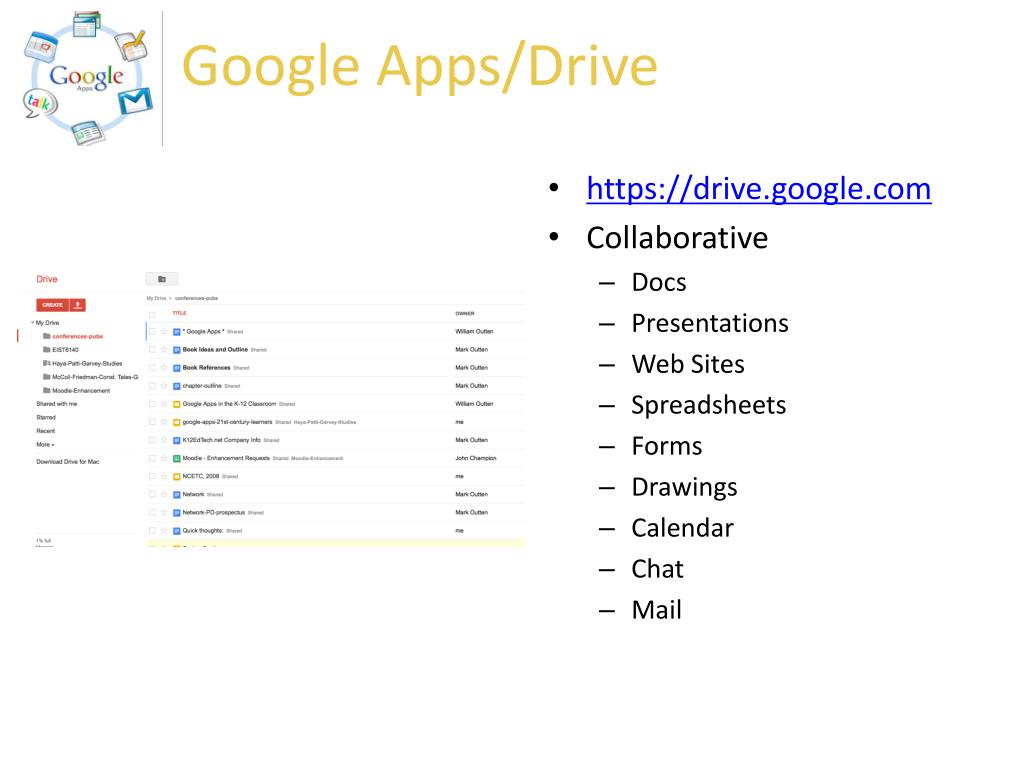Click the Docs pencil icon in Google Apps logo

(x=132, y=44)
